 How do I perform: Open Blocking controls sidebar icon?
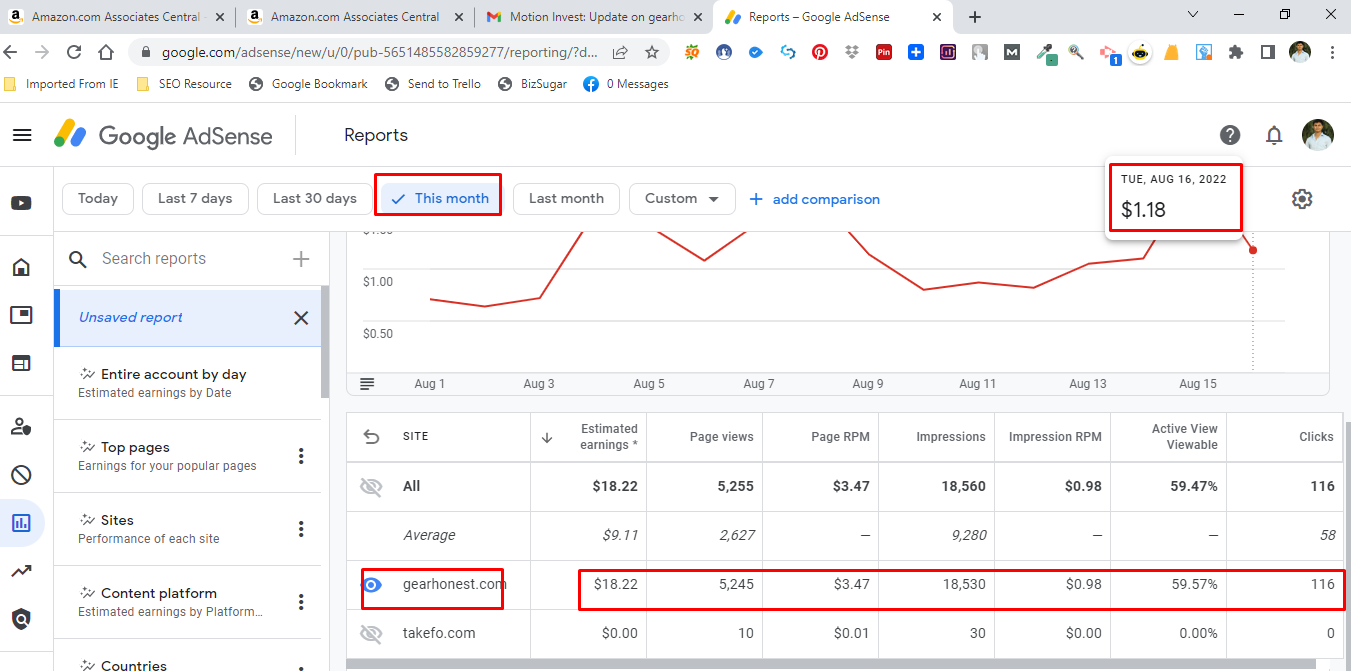[x=21, y=475]
